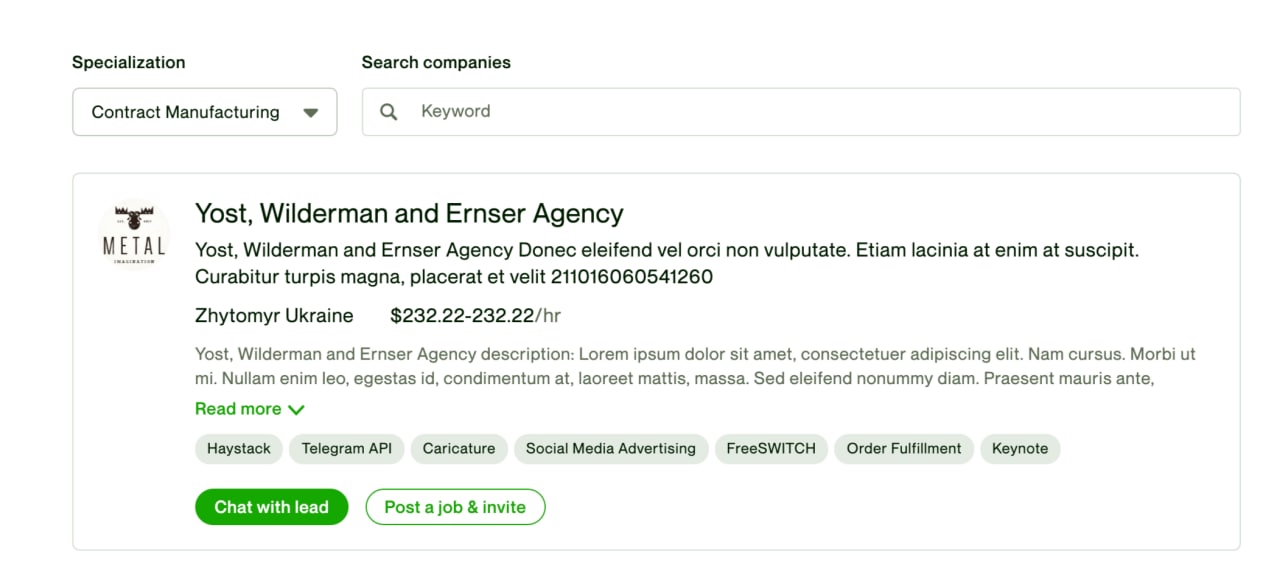Select the Caricature skill tag

tap(459, 449)
